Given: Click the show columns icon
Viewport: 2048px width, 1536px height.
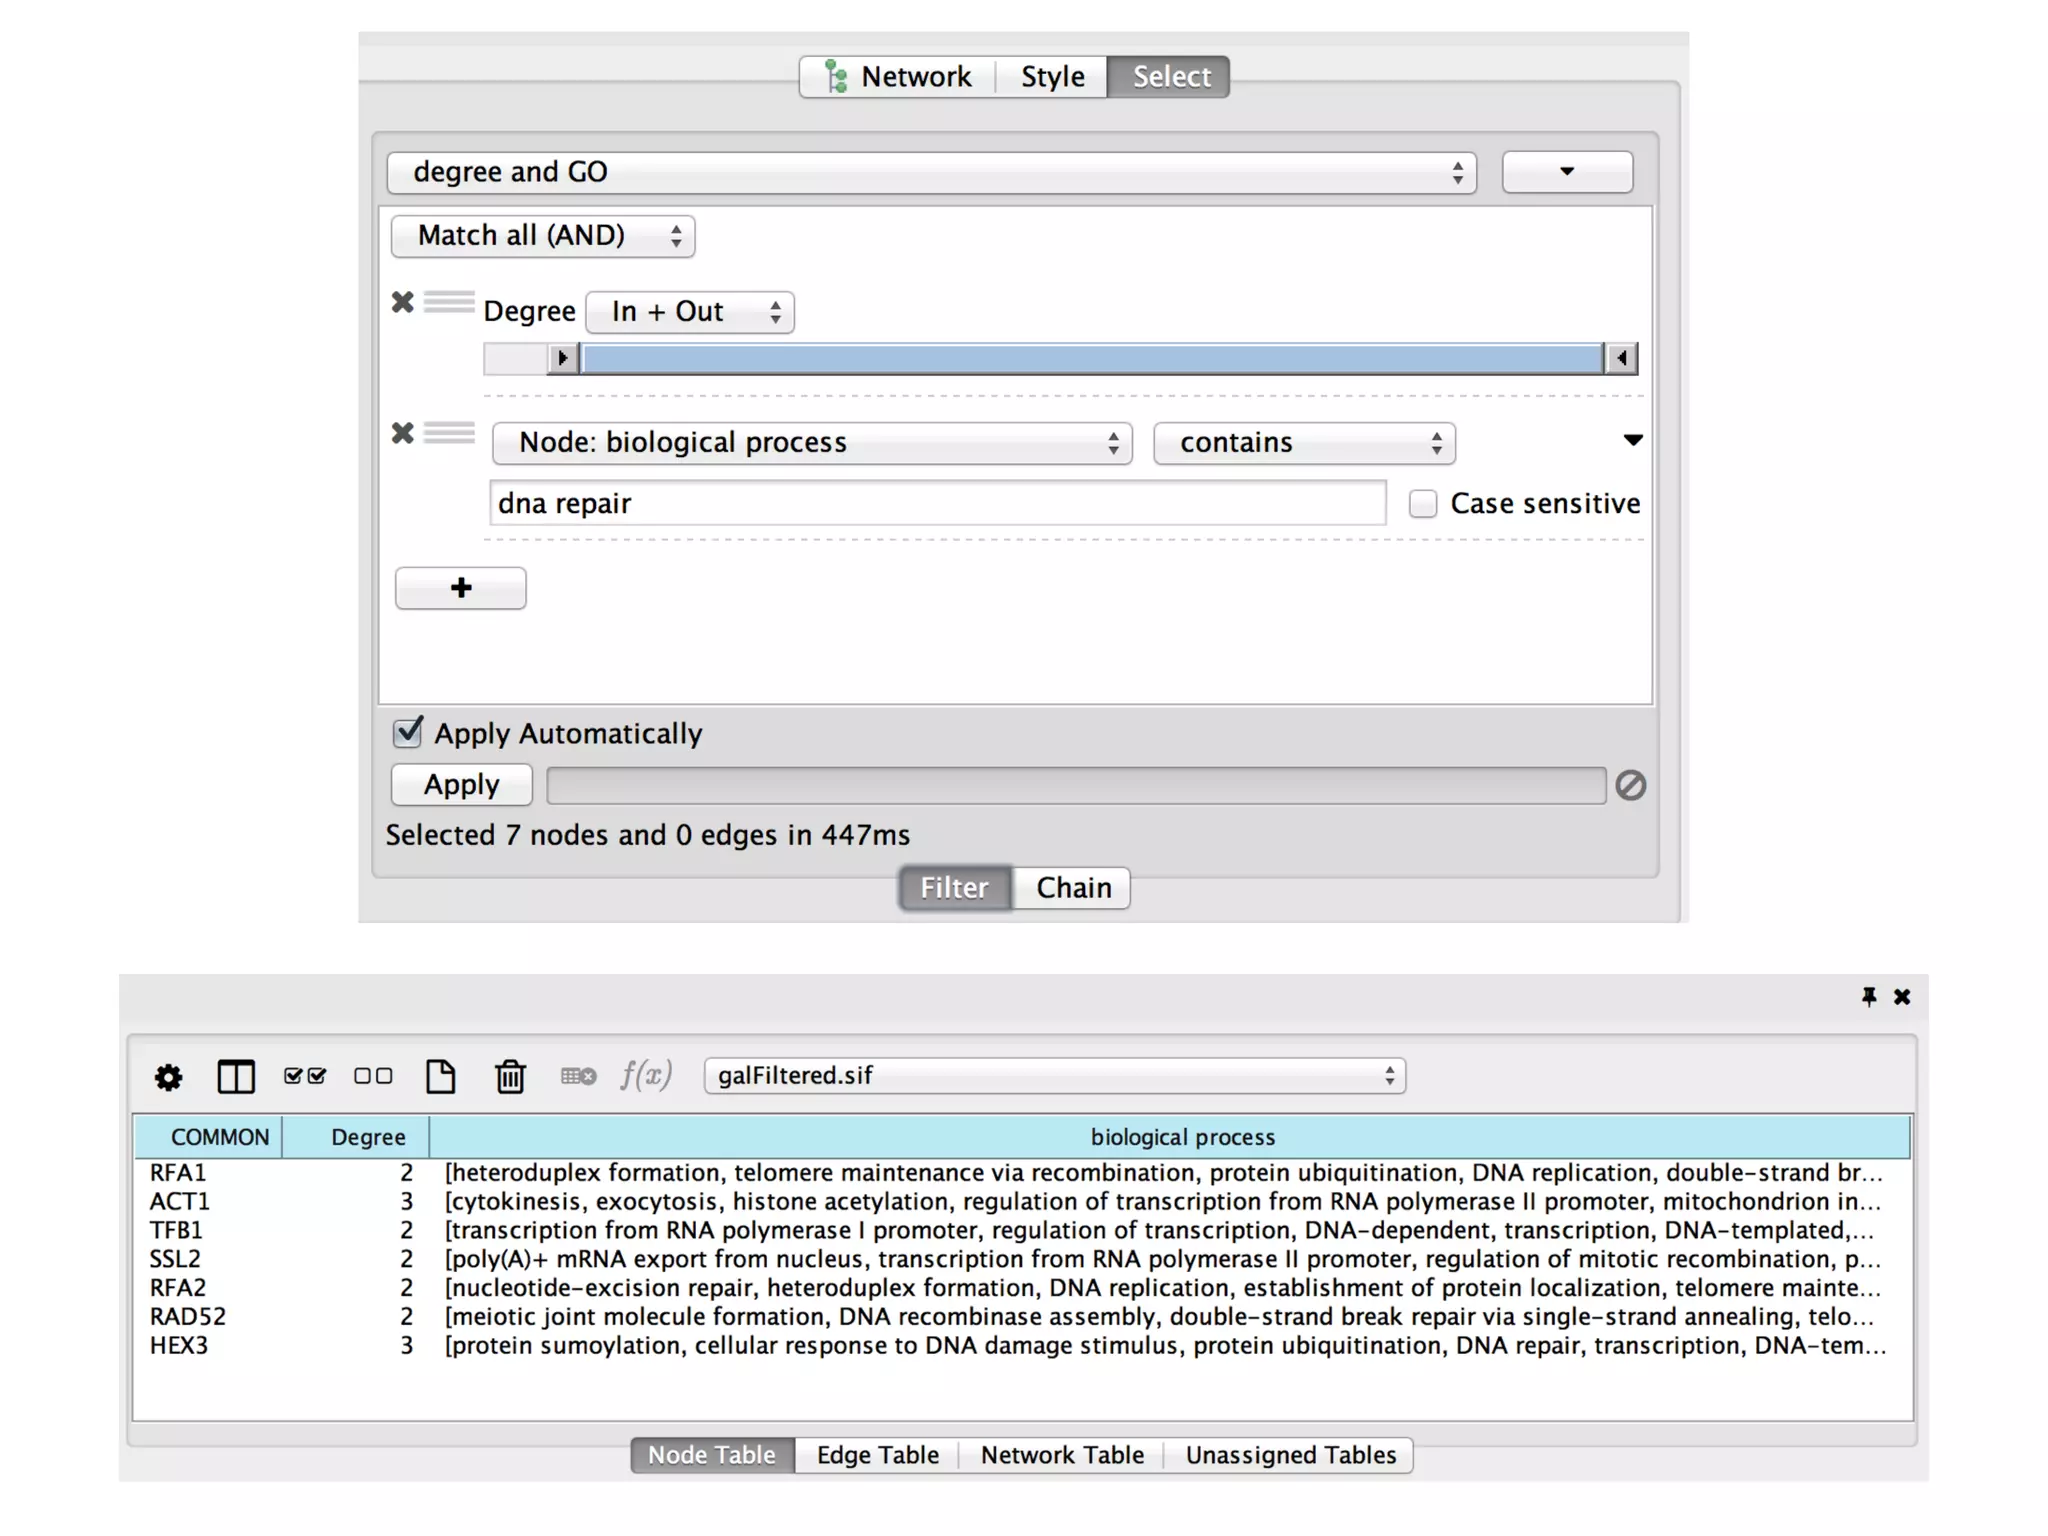Looking at the screenshot, I should coord(236,1077).
